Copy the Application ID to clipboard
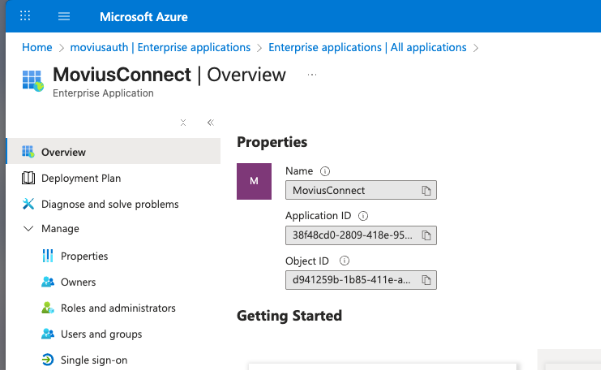Viewport: 601px width, 370px height. [x=426, y=235]
